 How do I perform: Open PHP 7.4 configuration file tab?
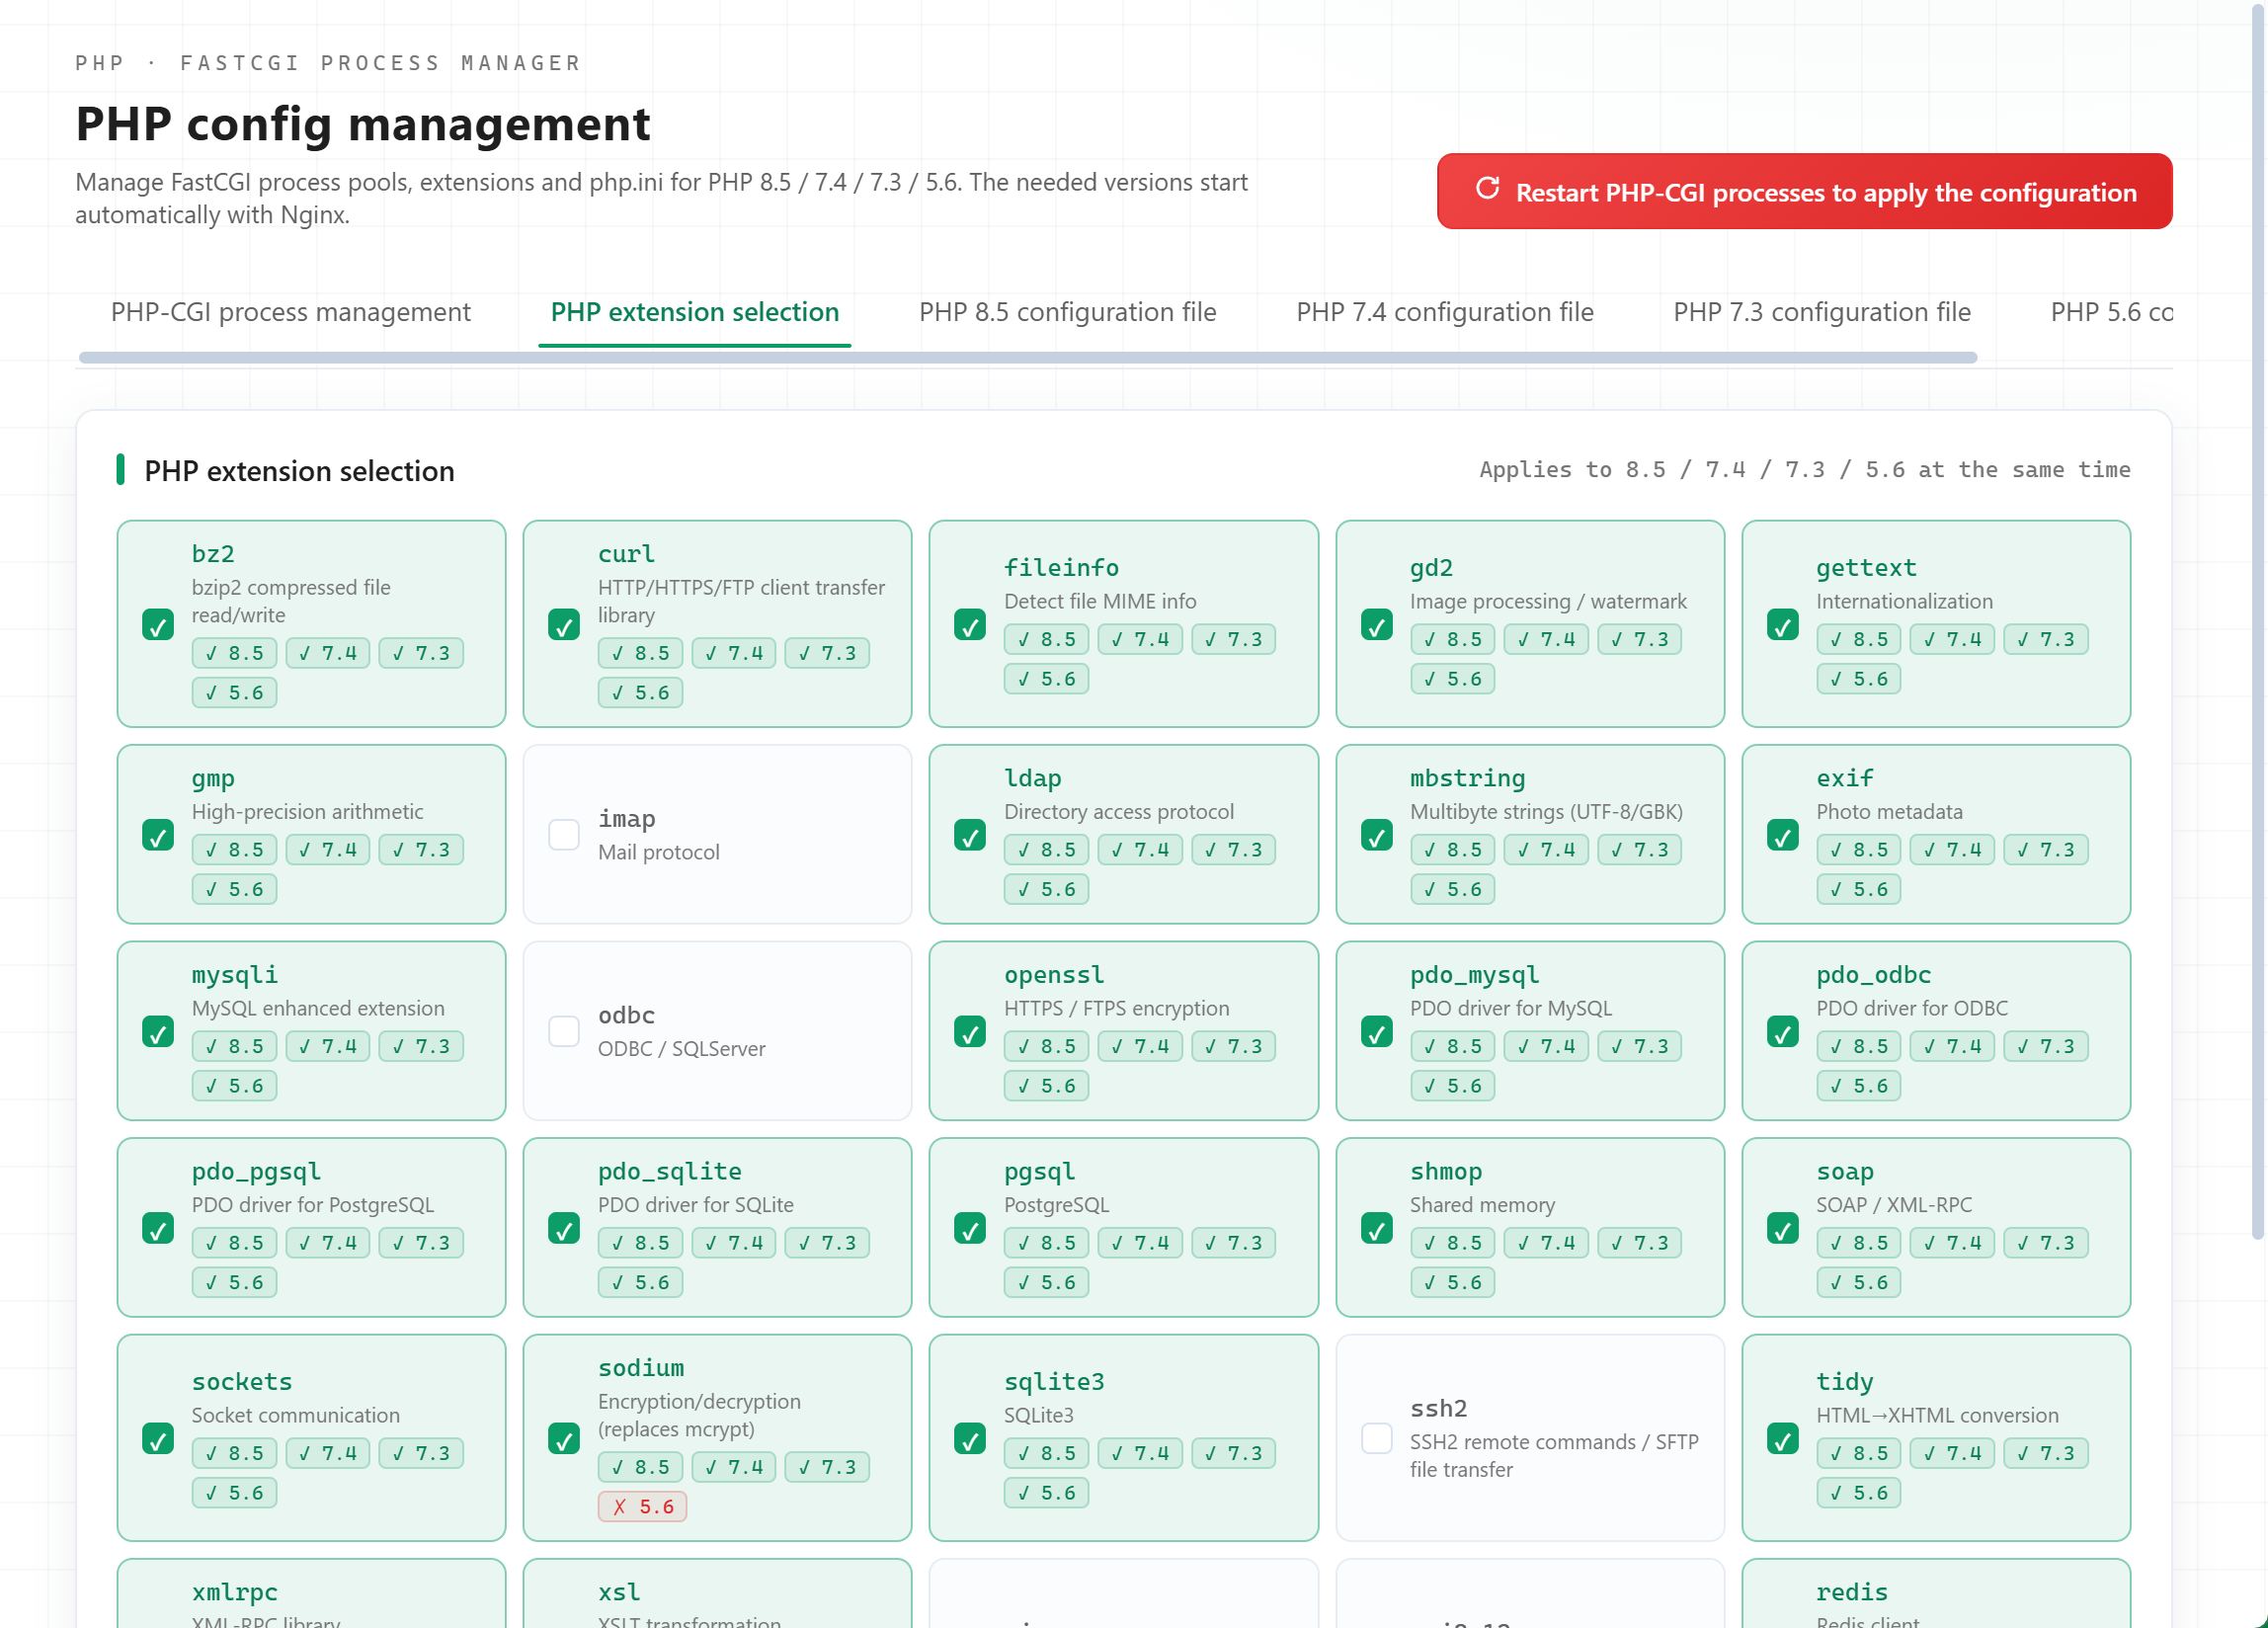pyautogui.click(x=1445, y=312)
